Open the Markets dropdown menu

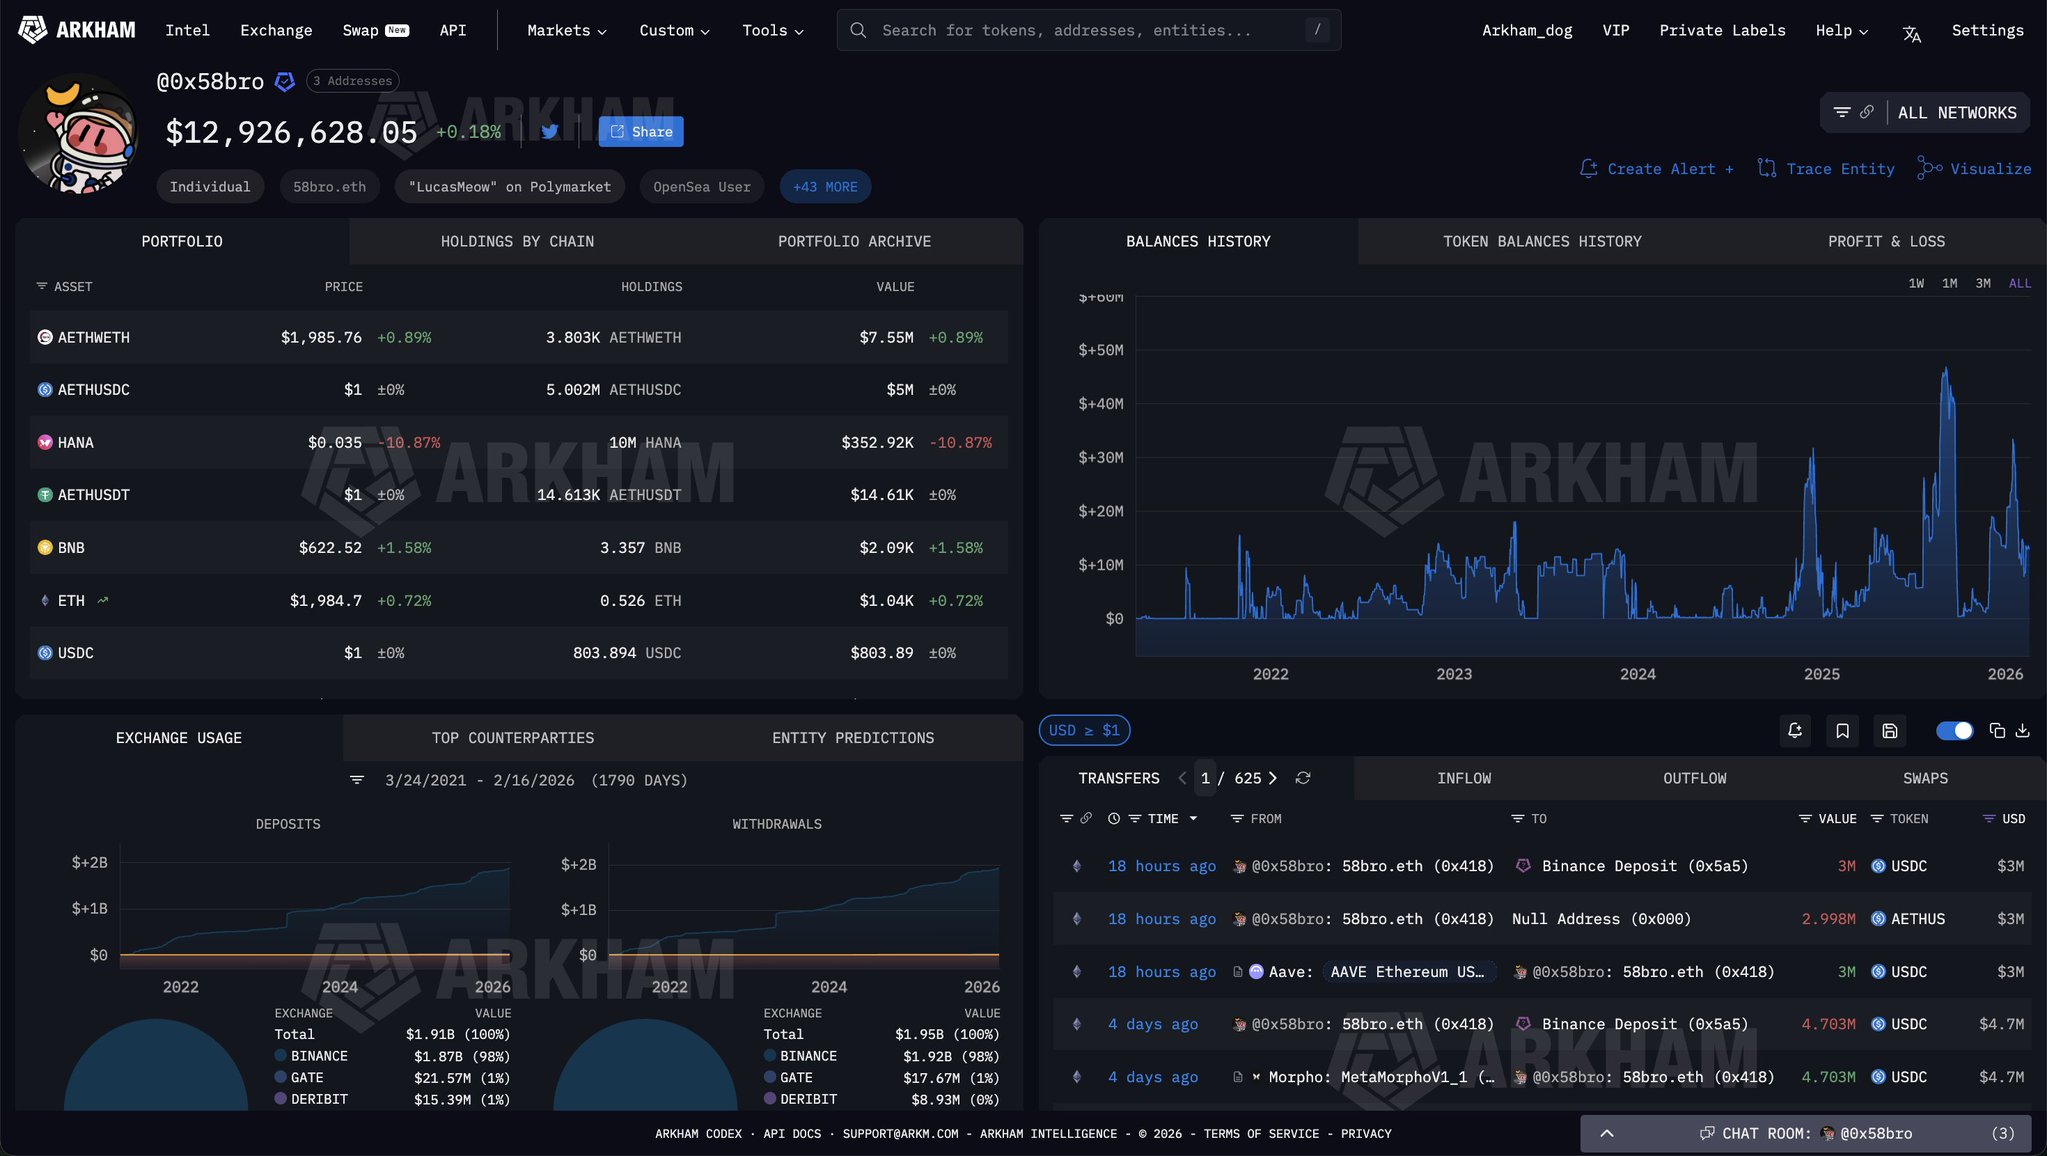(x=566, y=31)
